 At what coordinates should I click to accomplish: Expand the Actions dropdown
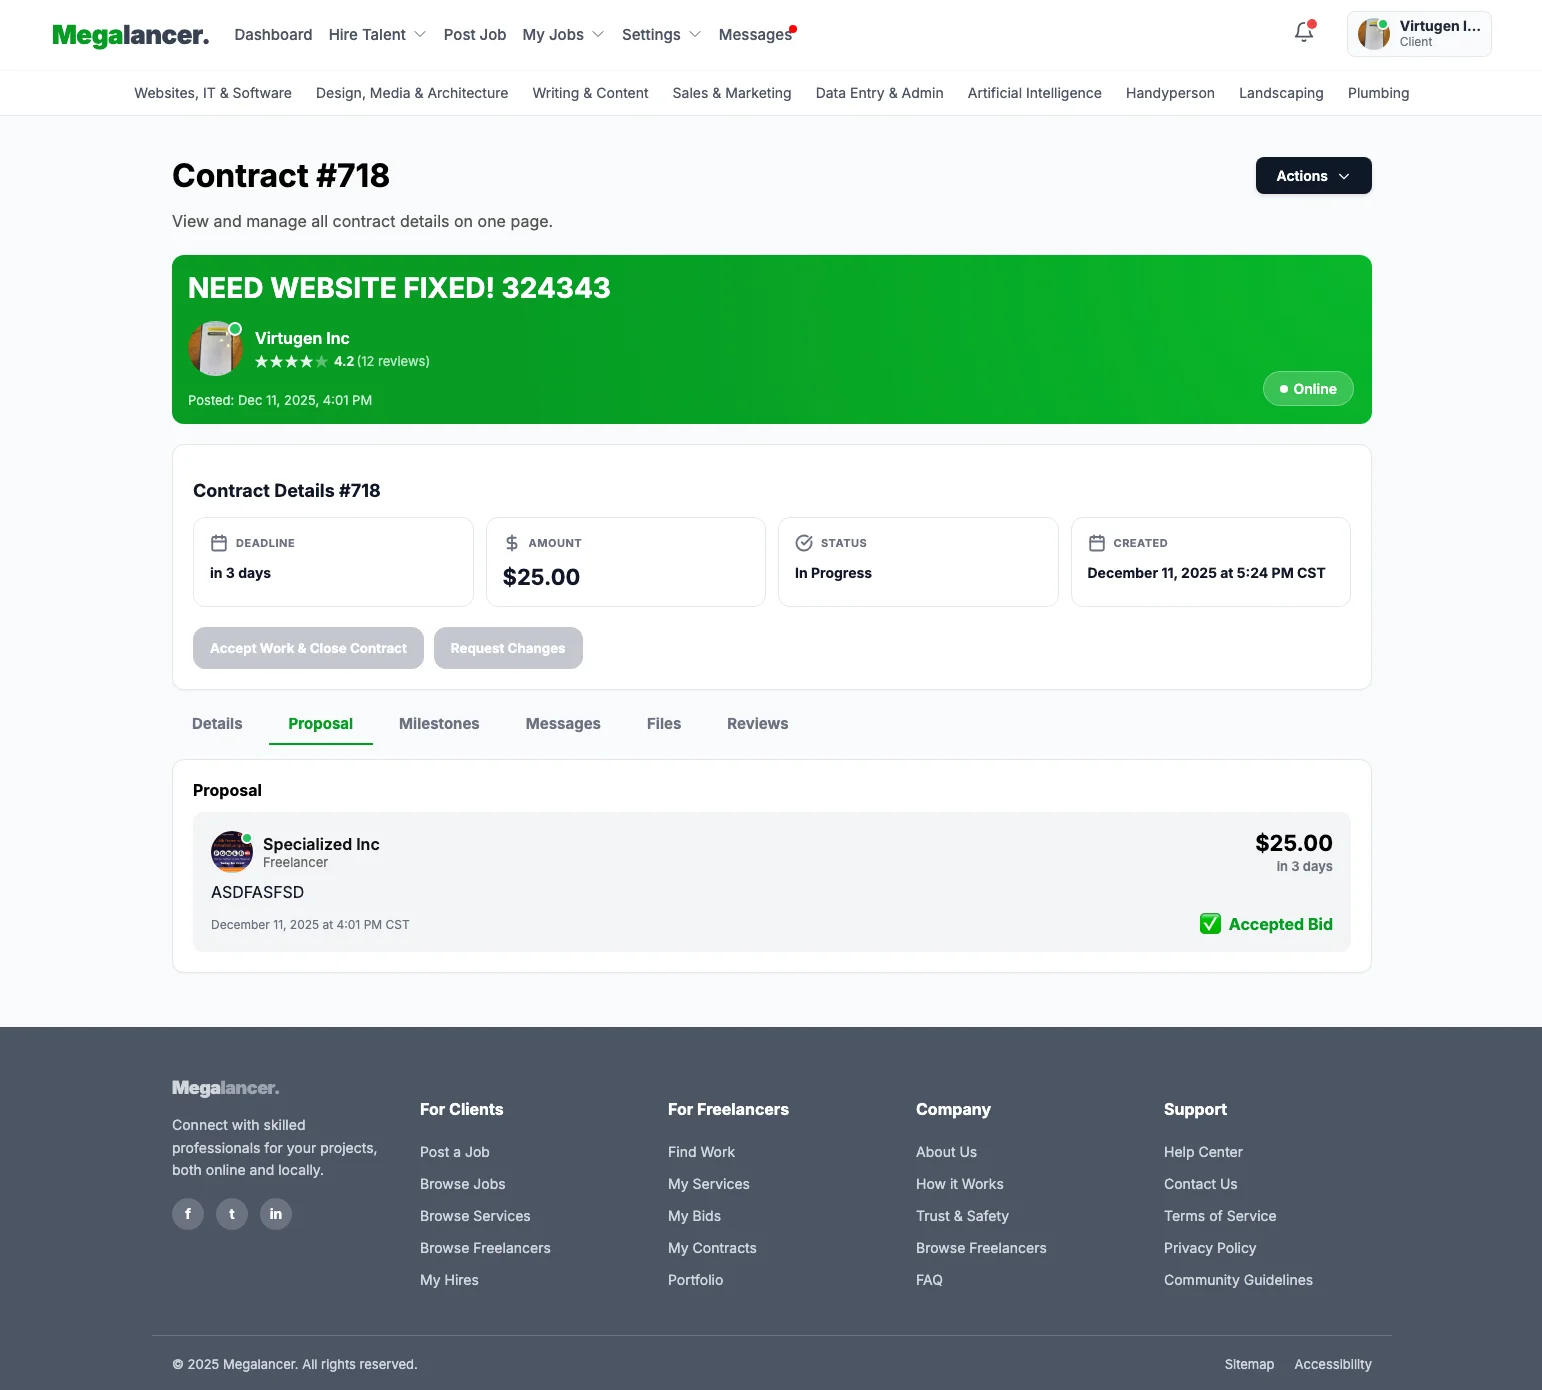pyautogui.click(x=1313, y=176)
